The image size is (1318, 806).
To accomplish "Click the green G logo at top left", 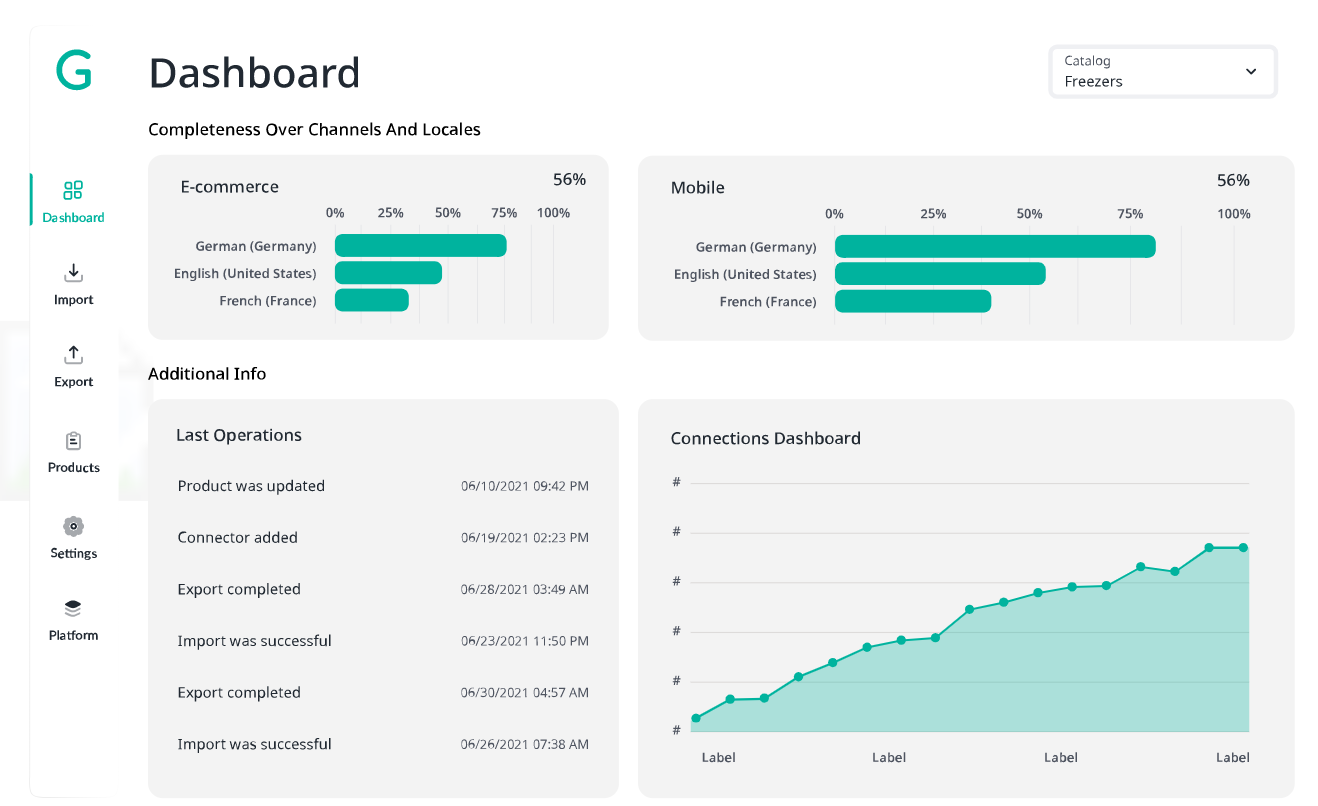I will click(x=74, y=71).
